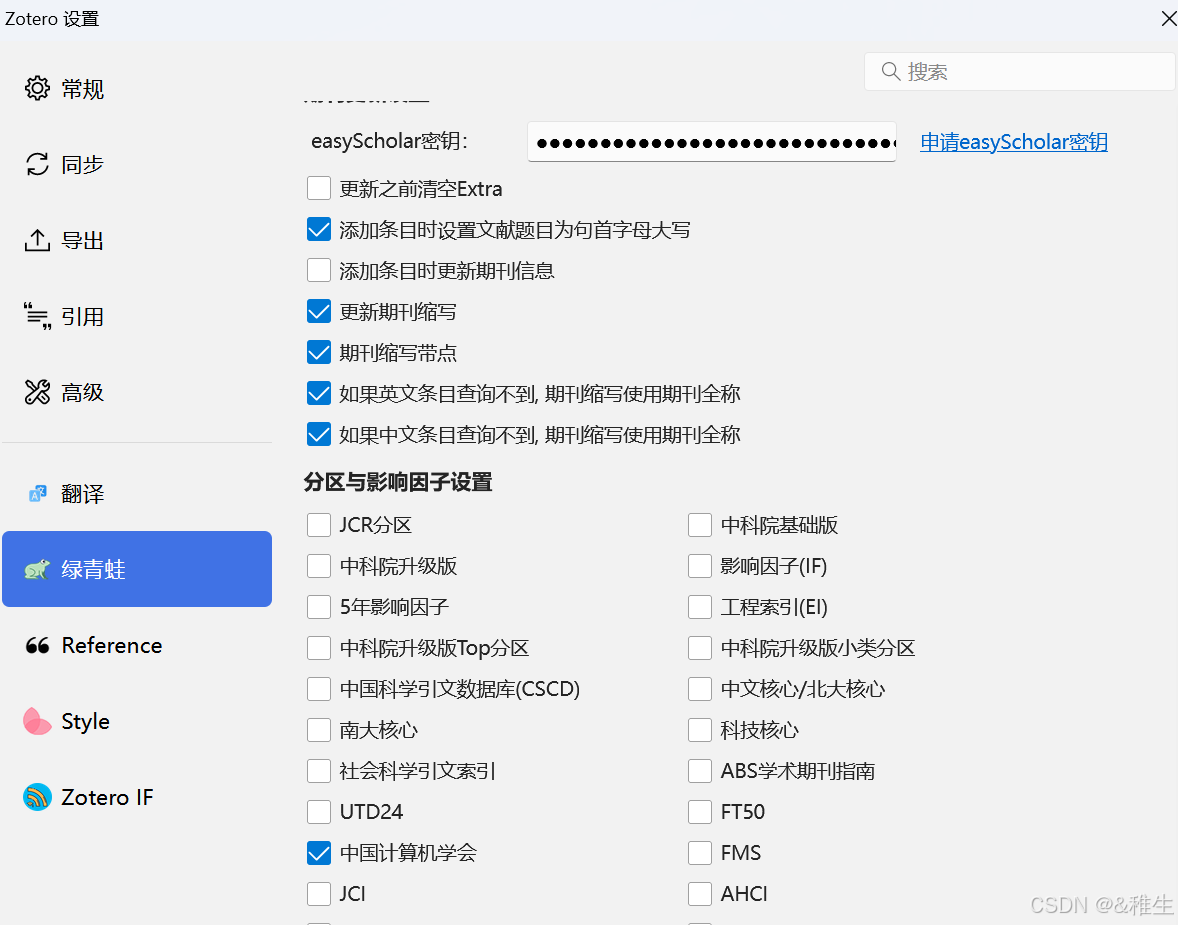
Task: Open the Style plugin pane
Action: [137, 721]
